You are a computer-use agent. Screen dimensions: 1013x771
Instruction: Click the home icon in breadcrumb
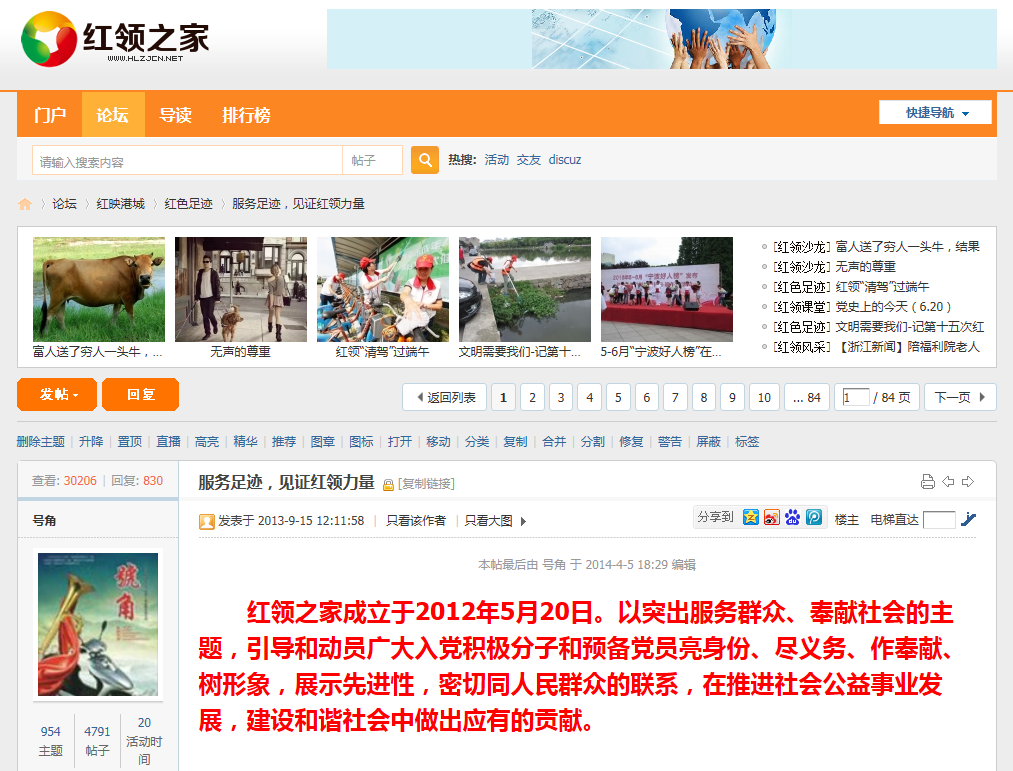tap(25, 204)
